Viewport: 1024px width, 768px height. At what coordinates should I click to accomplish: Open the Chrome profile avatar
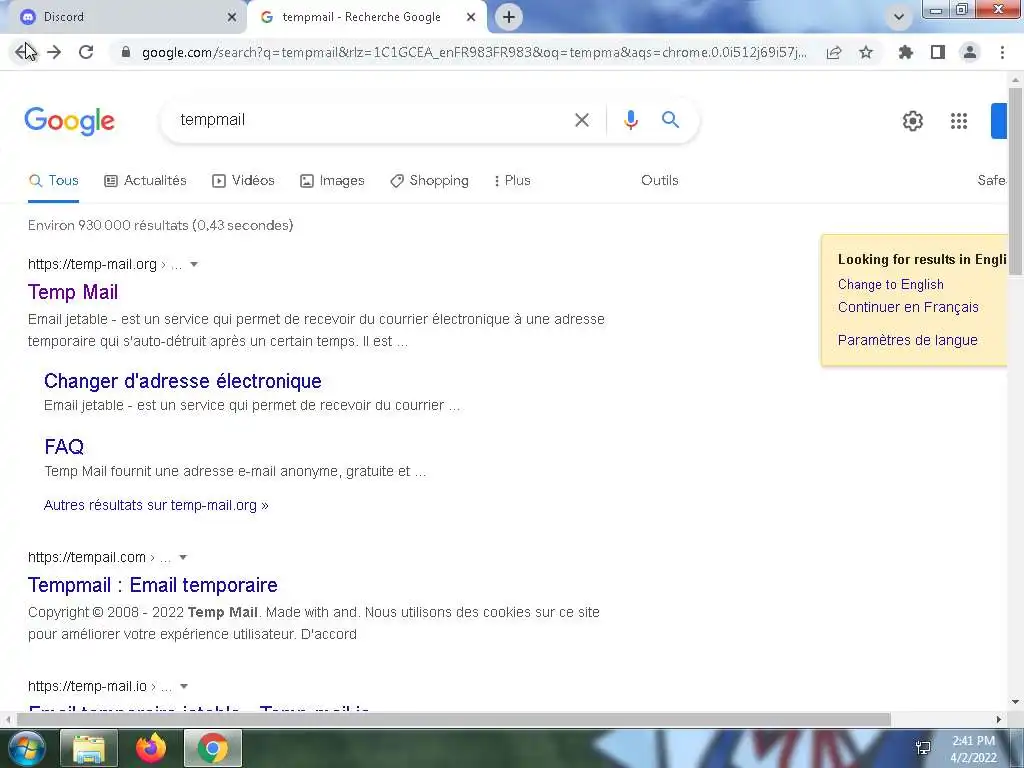pyautogui.click(x=970, y=52)
